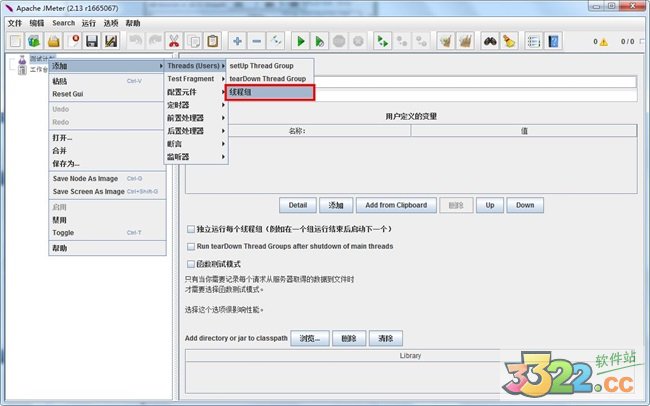This screenshot has width=650, height=406.
Task: Expand the 断言 submenu
Action: point(196,144)
